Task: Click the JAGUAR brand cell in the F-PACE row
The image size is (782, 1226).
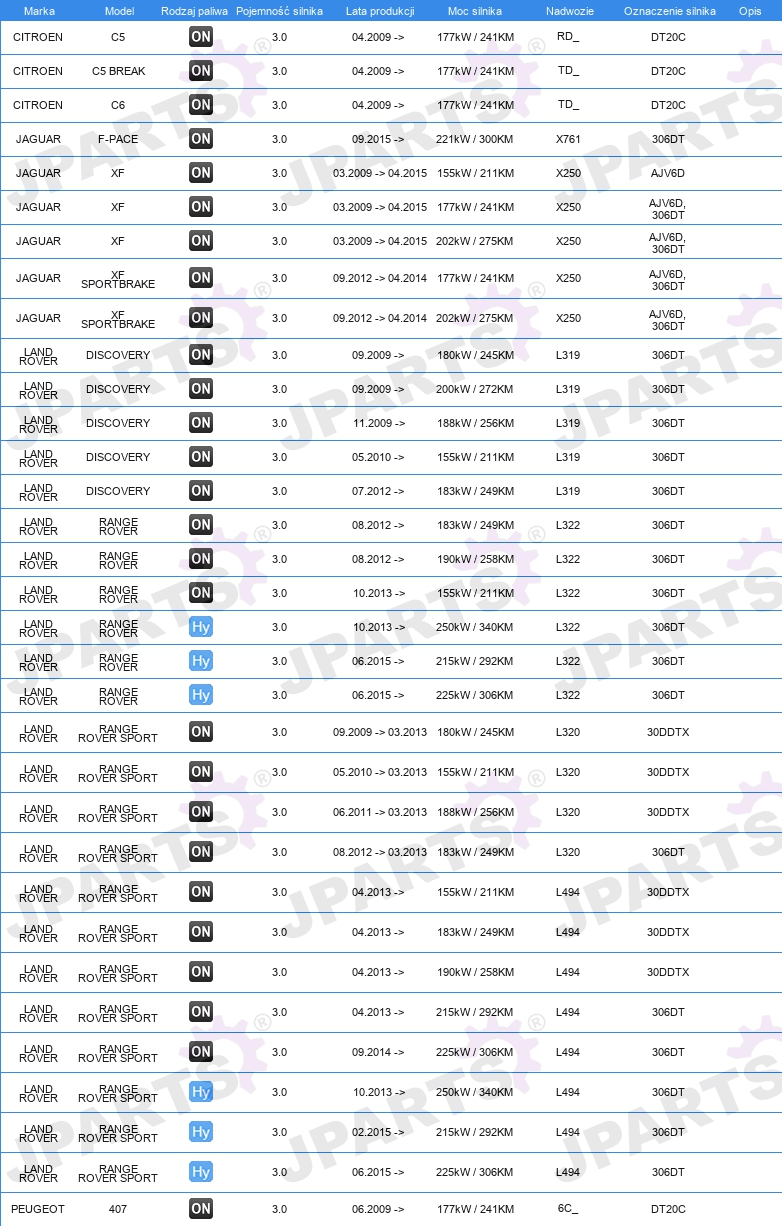Action: (x=38, y=139)
